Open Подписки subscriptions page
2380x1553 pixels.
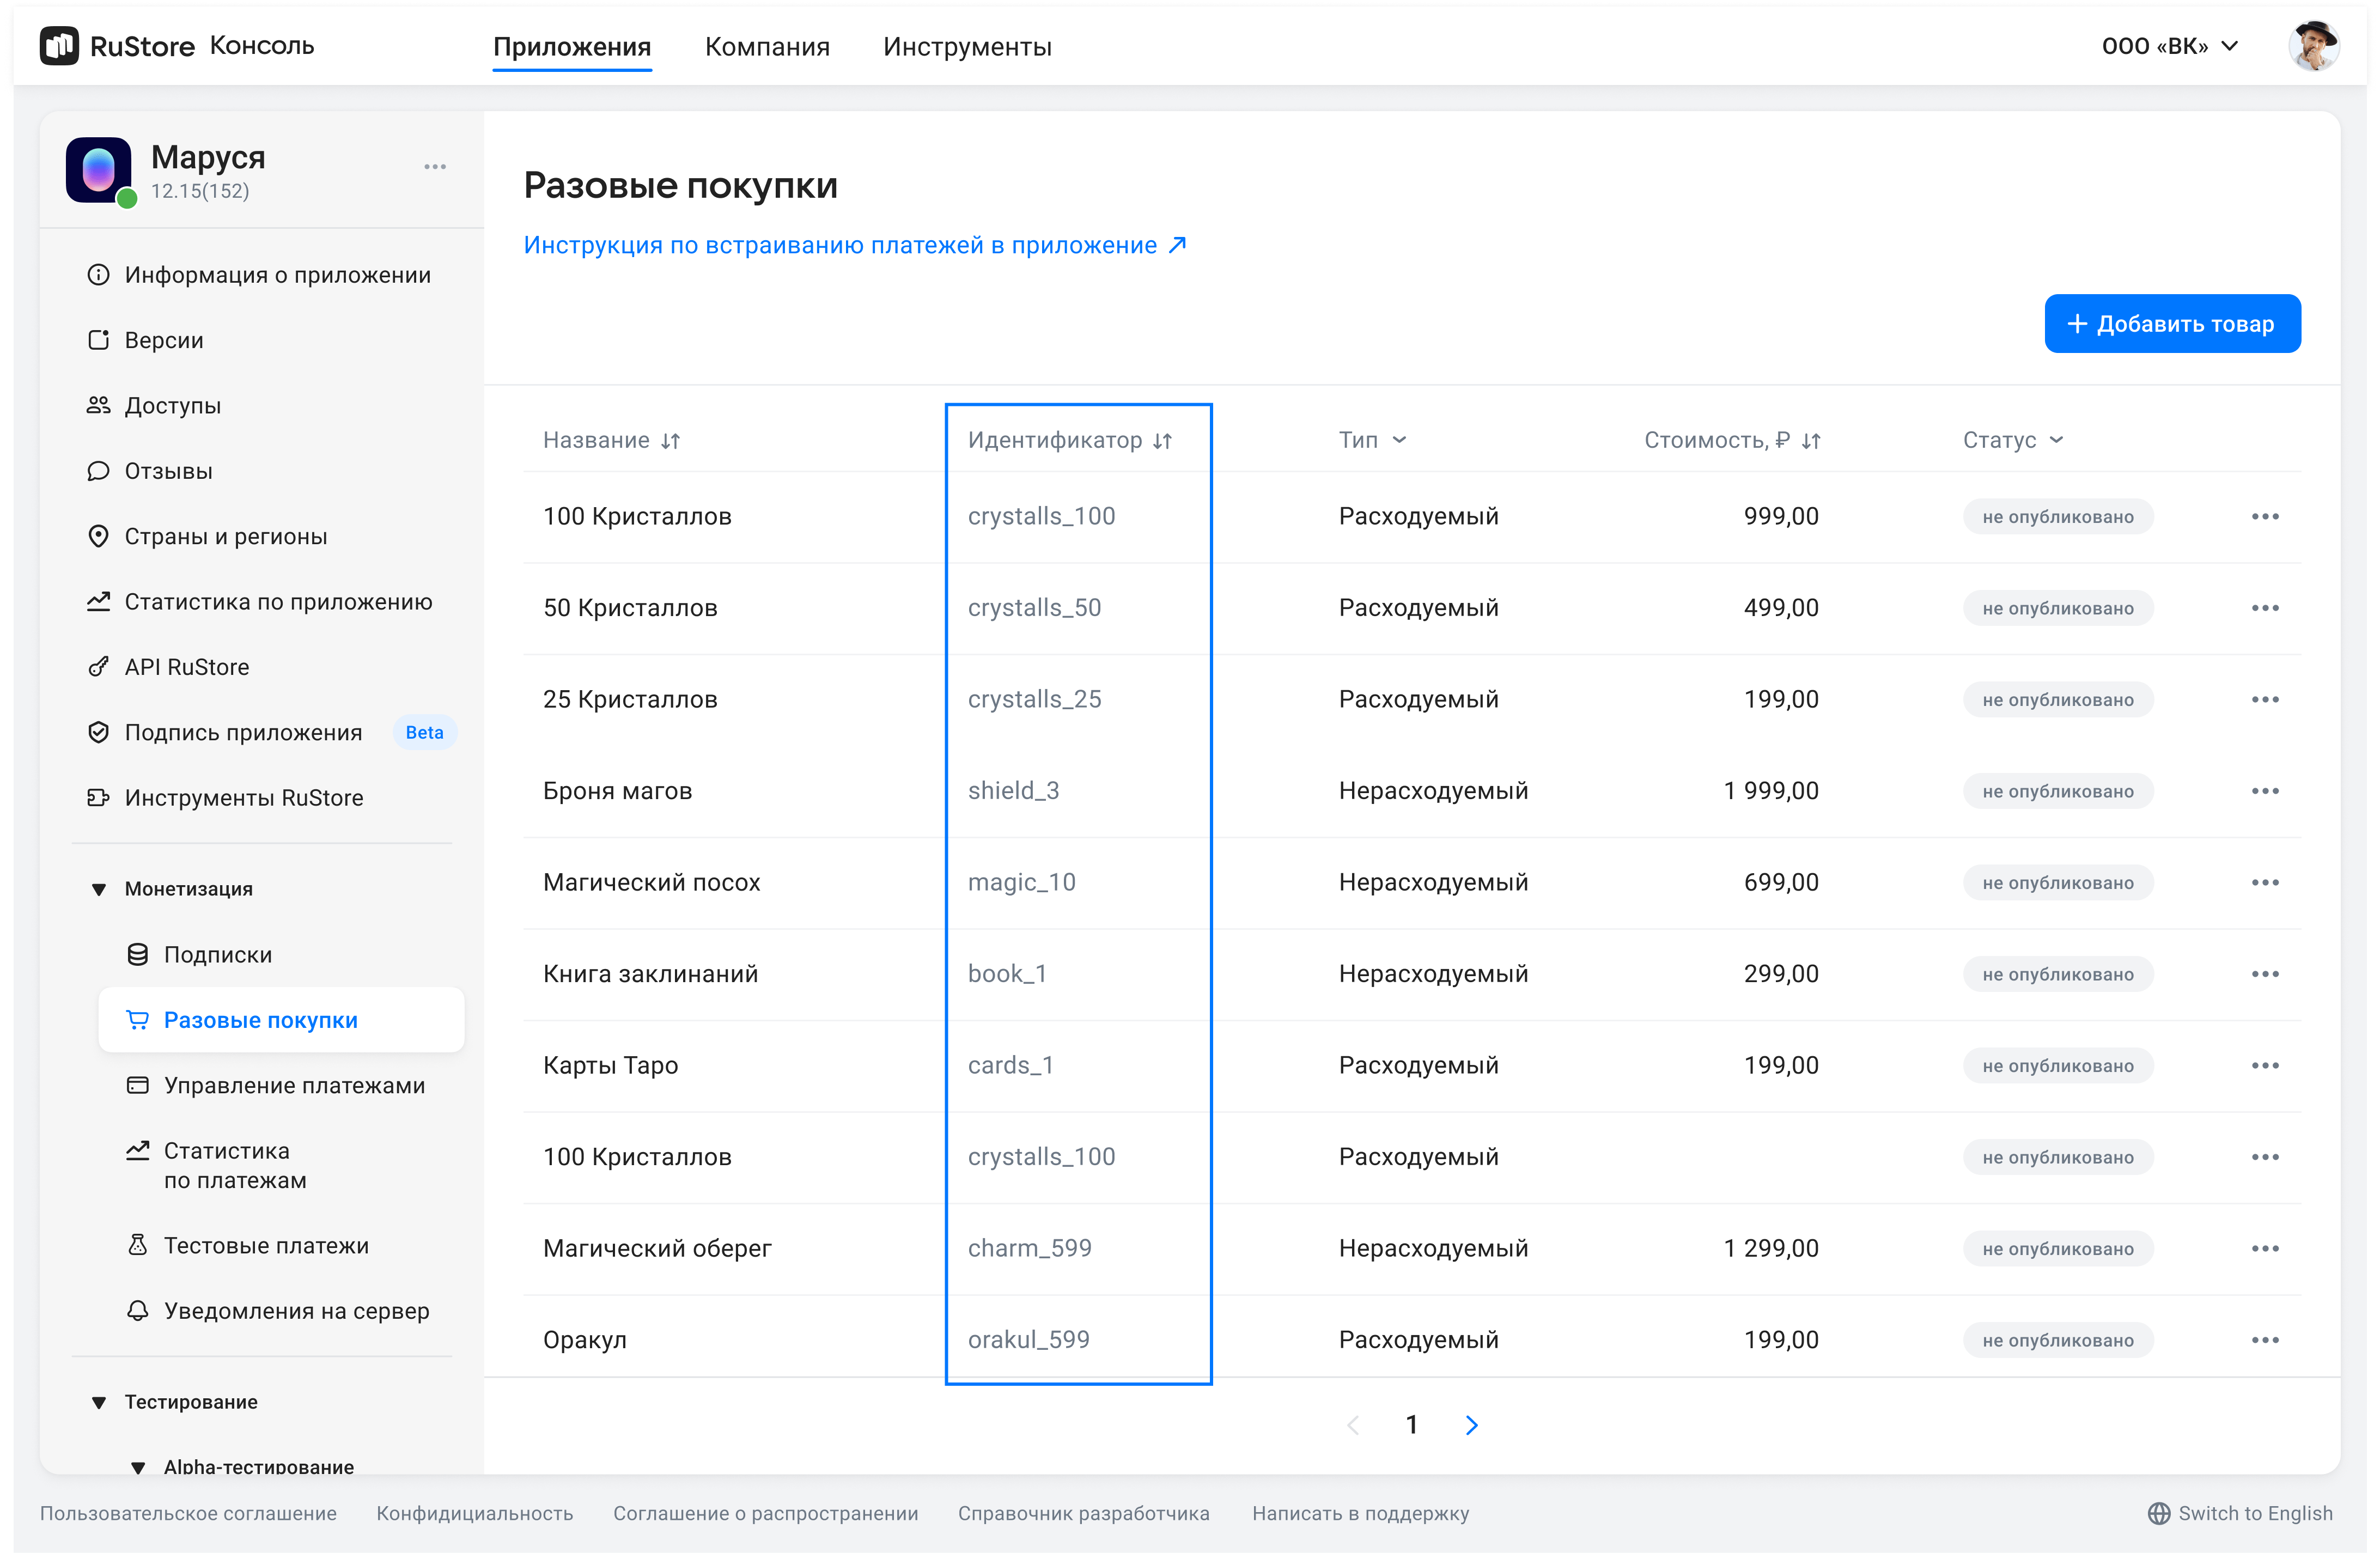(x=217, y=955)
